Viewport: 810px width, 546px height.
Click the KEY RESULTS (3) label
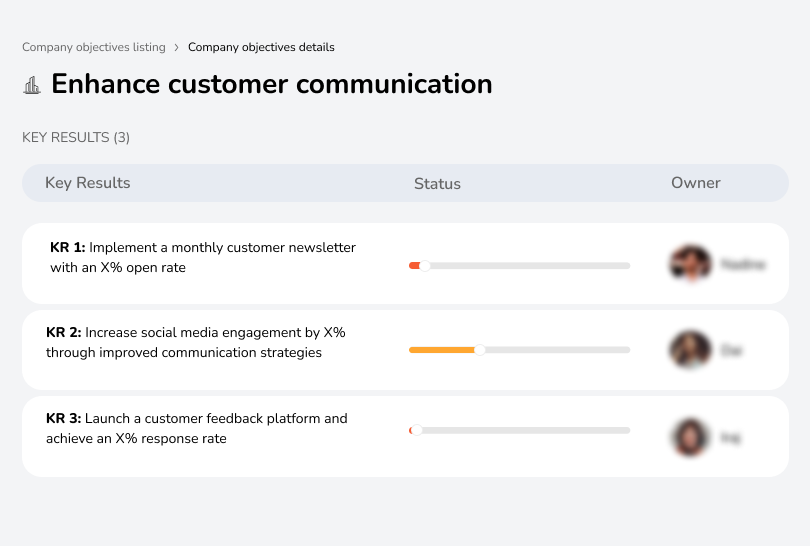76,137
